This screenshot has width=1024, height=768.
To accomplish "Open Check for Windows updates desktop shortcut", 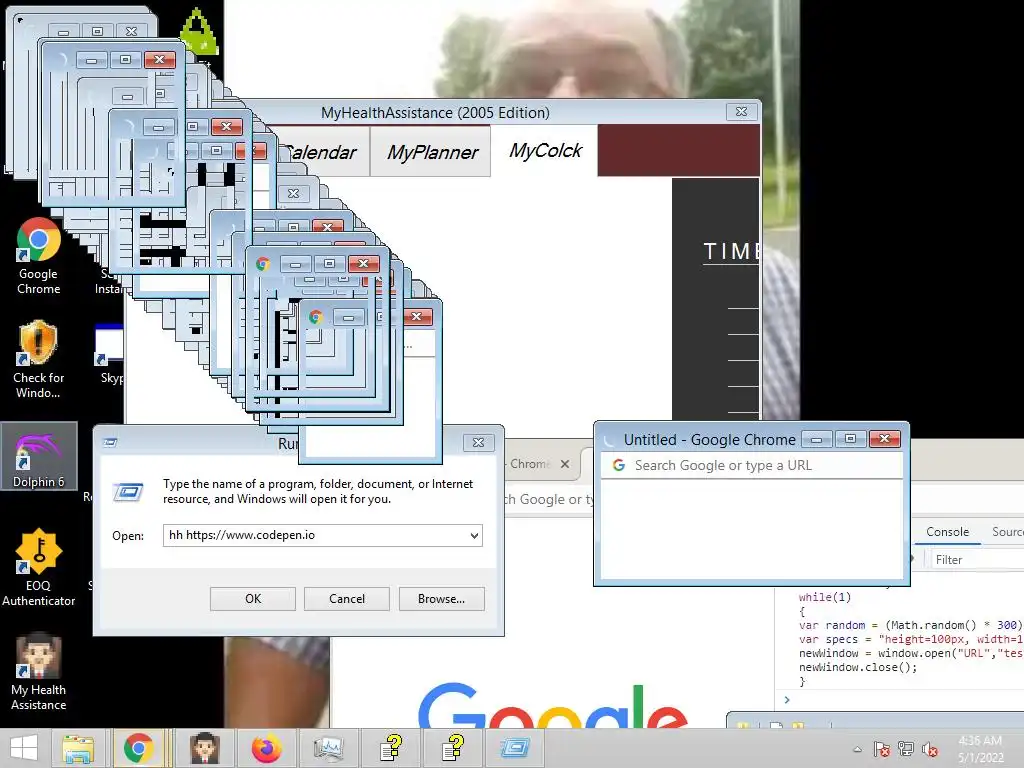I will (x=38, y=359).
